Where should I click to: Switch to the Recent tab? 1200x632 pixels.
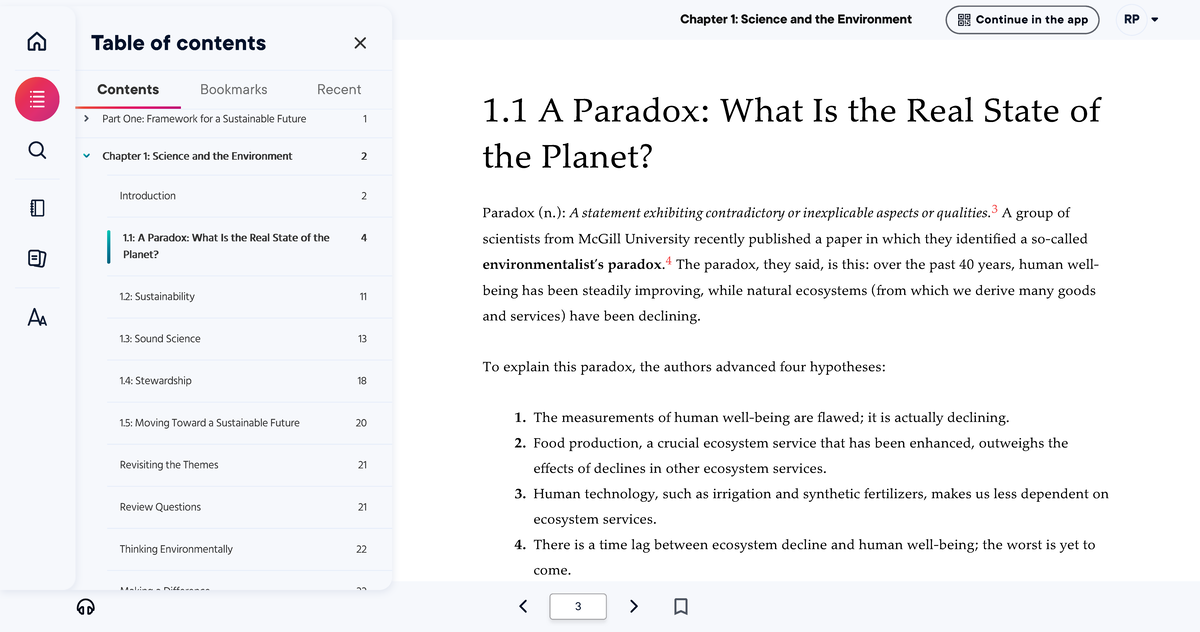click(339, 90)
